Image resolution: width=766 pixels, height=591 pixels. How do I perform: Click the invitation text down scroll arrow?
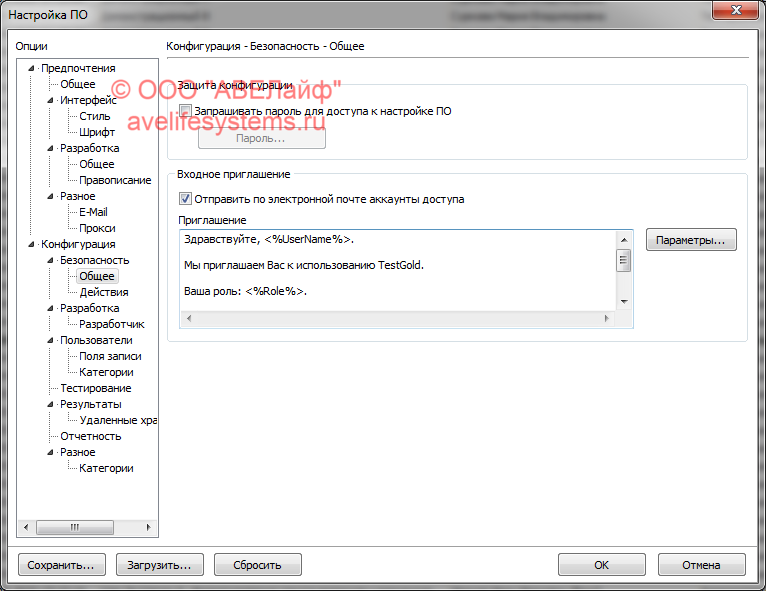point(623,301)
